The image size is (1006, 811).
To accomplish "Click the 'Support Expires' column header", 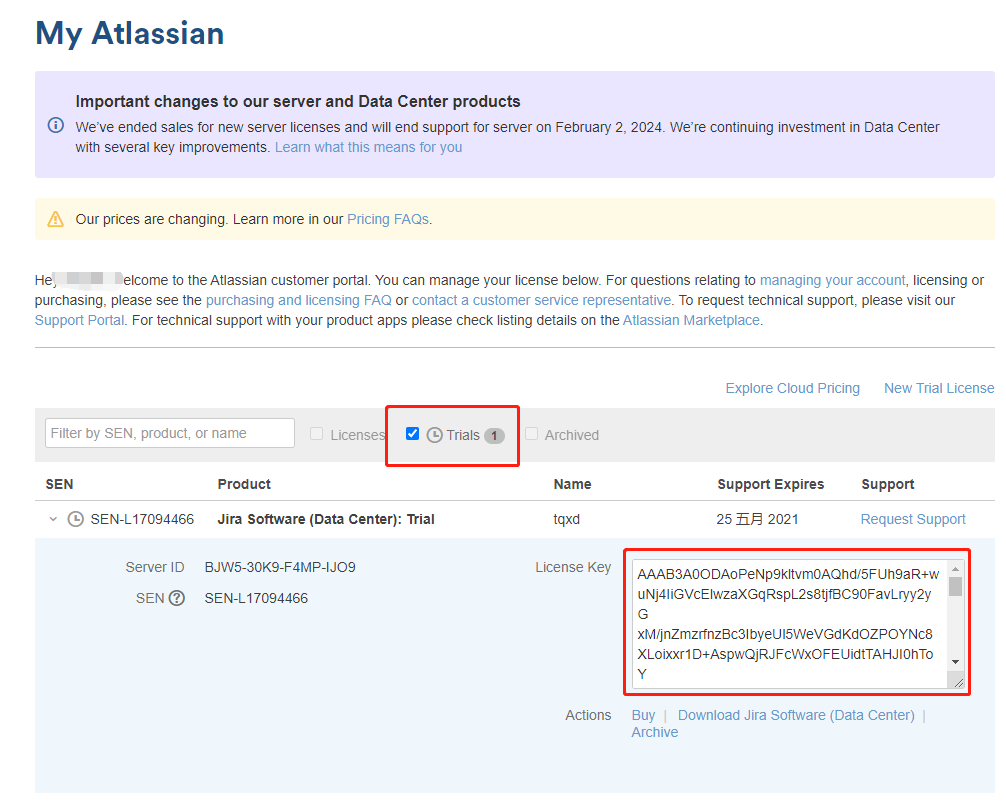I will coord(771,484).
